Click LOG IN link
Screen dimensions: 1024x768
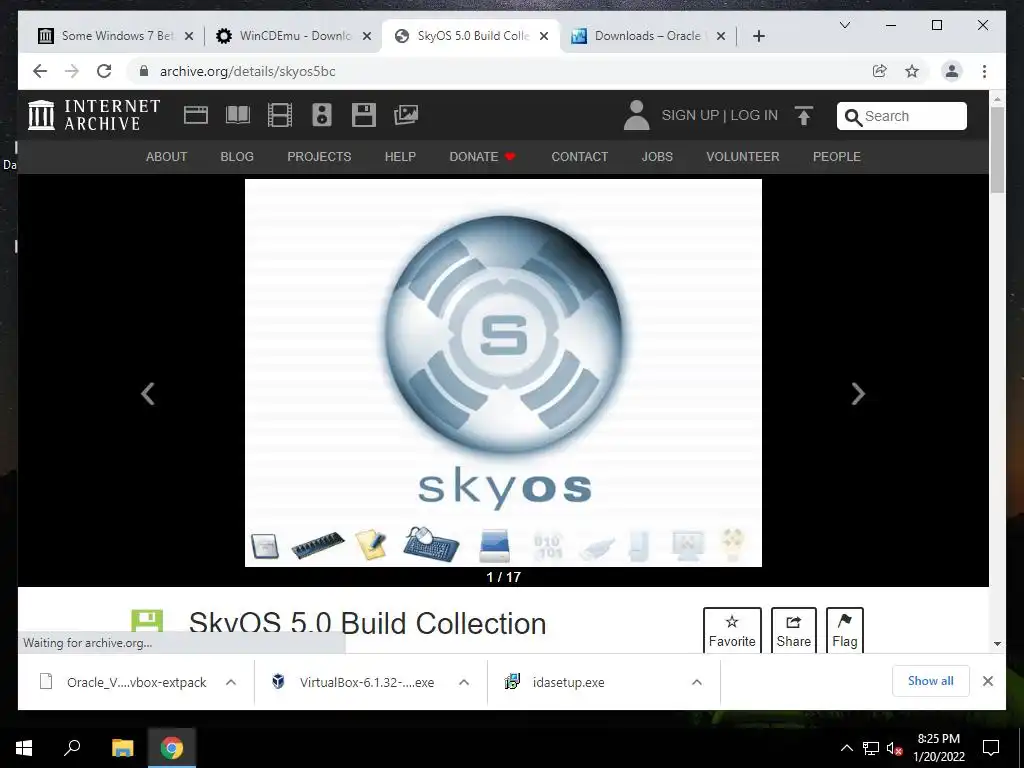click(x=754, y=115)
